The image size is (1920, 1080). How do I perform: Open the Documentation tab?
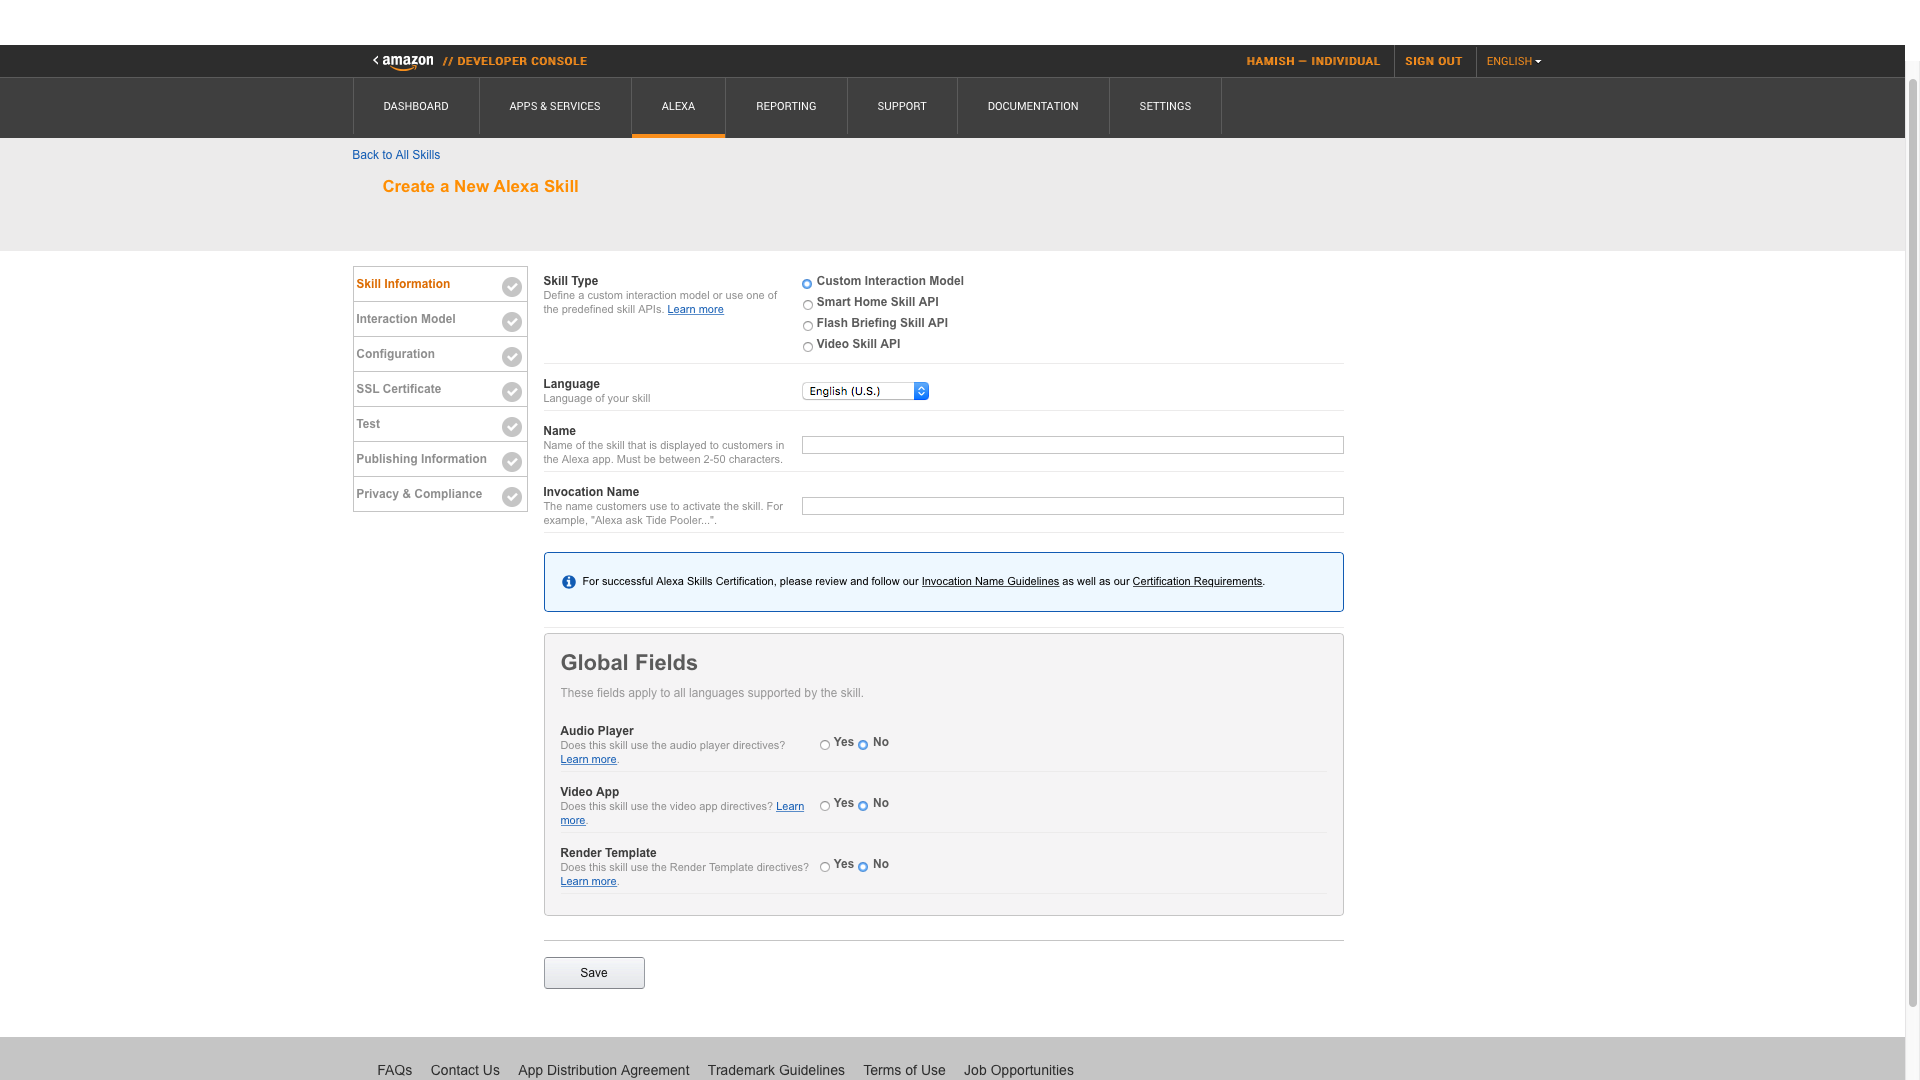coord(1033,106)
